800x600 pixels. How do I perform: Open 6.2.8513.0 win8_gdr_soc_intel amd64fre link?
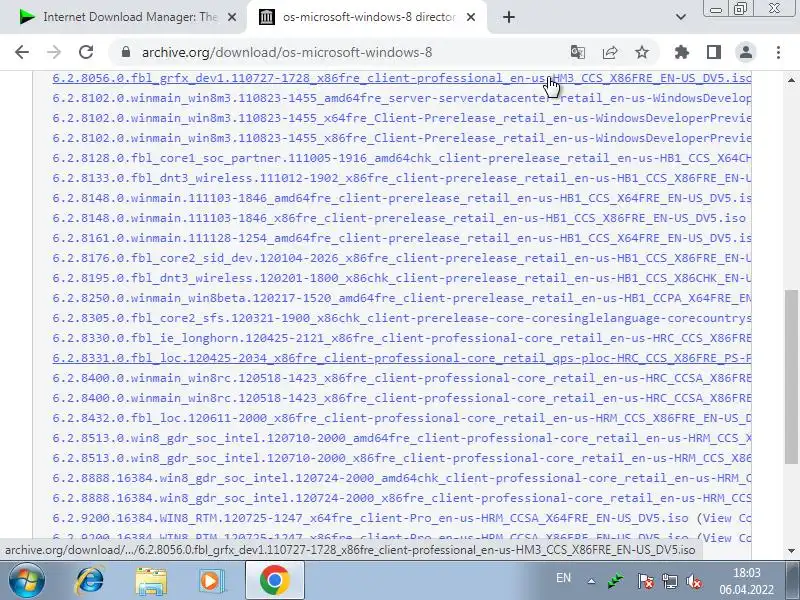(402, 438)
